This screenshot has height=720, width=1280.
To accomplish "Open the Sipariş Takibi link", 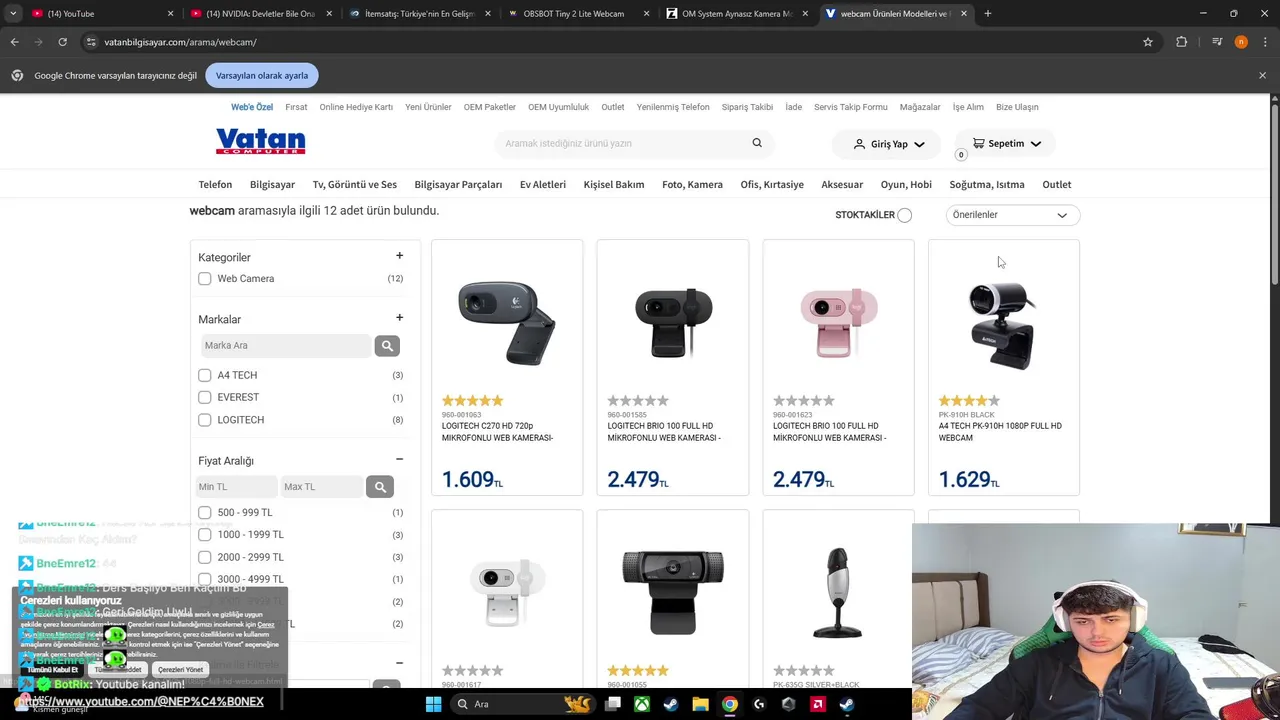I will pyautogui.click(x=747, y=107).
